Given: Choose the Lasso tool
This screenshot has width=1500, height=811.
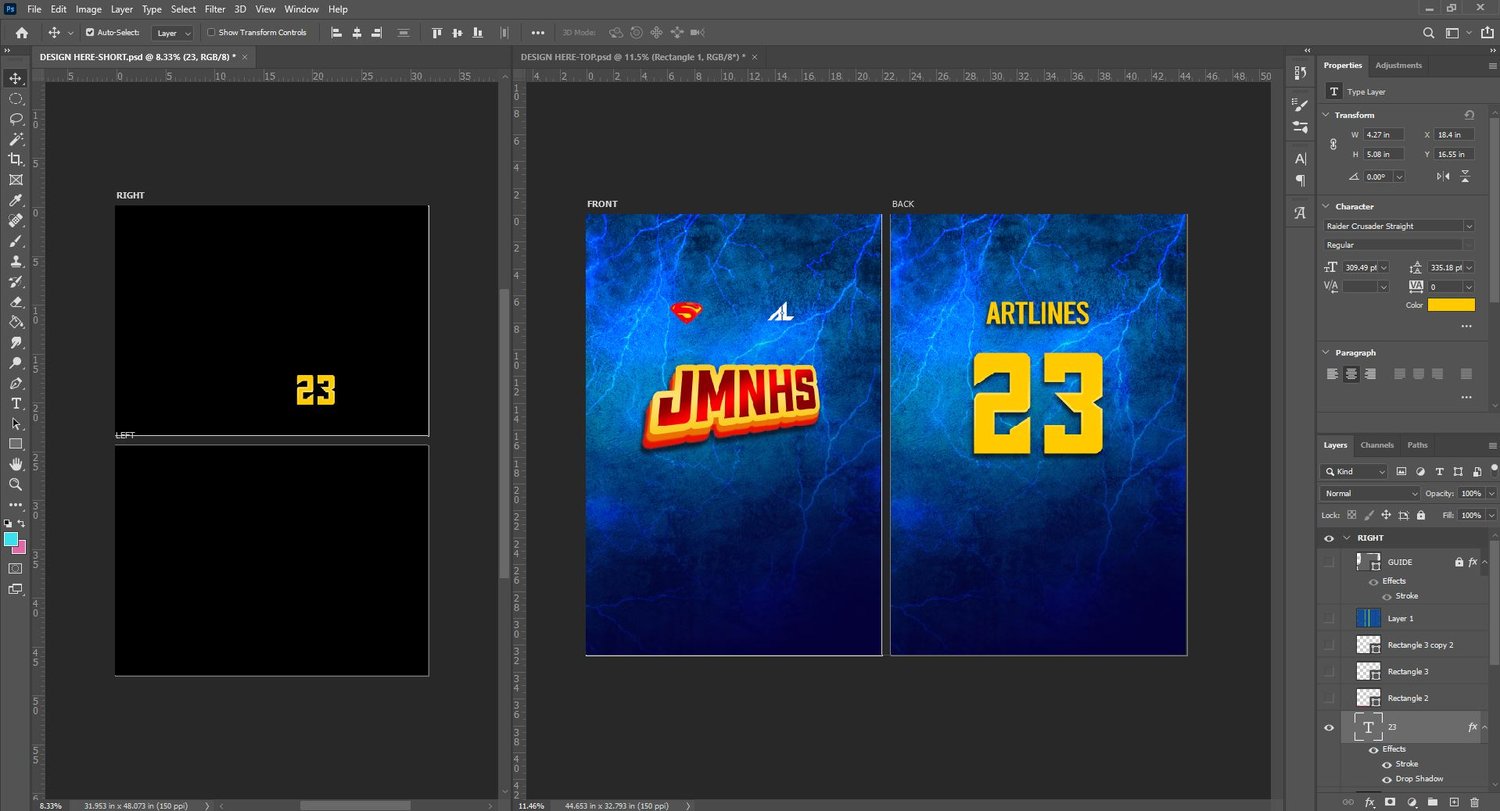Looking at the screenshot, I should 16,118.
